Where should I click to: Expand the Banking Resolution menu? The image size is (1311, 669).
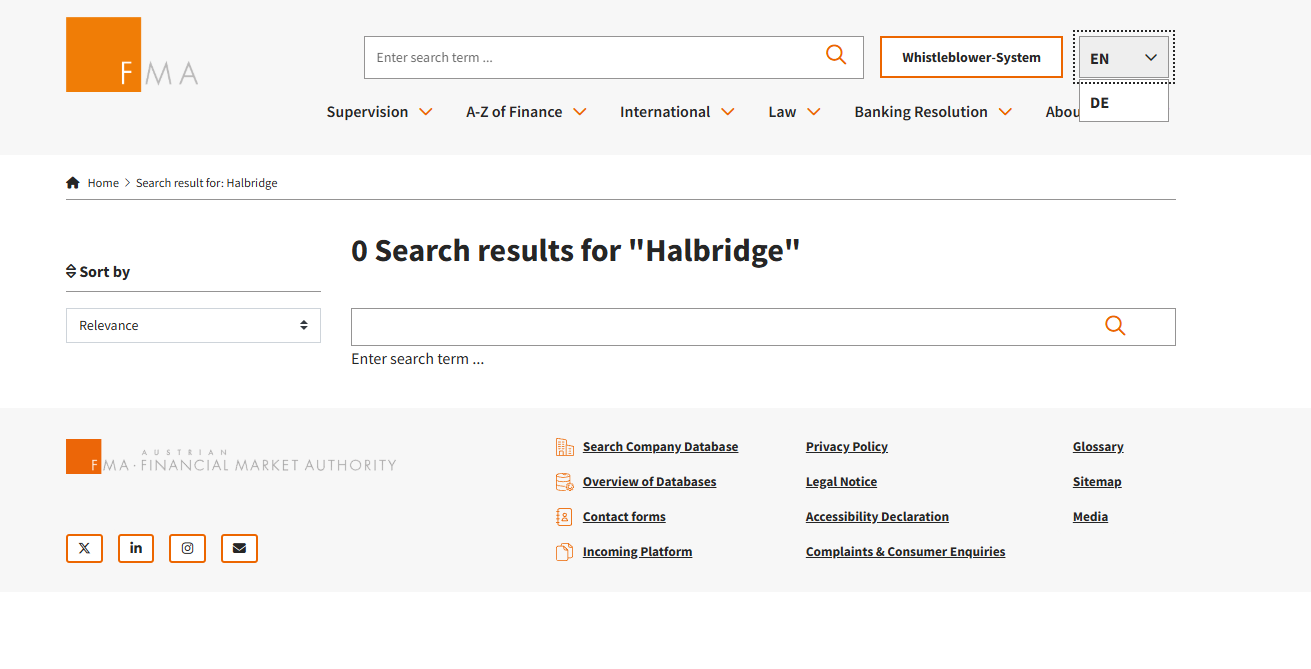click(x=932, y=112)
